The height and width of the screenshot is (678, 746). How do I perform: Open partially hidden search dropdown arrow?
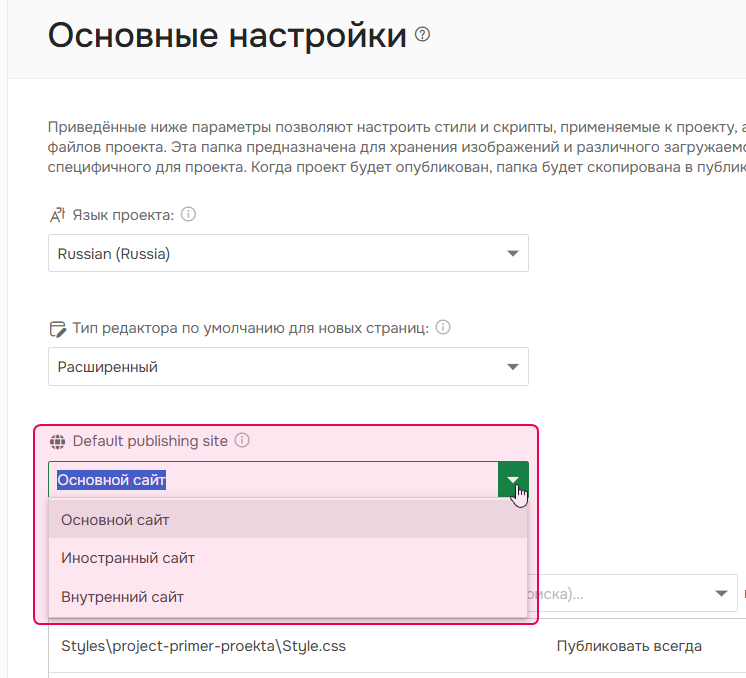721,593
